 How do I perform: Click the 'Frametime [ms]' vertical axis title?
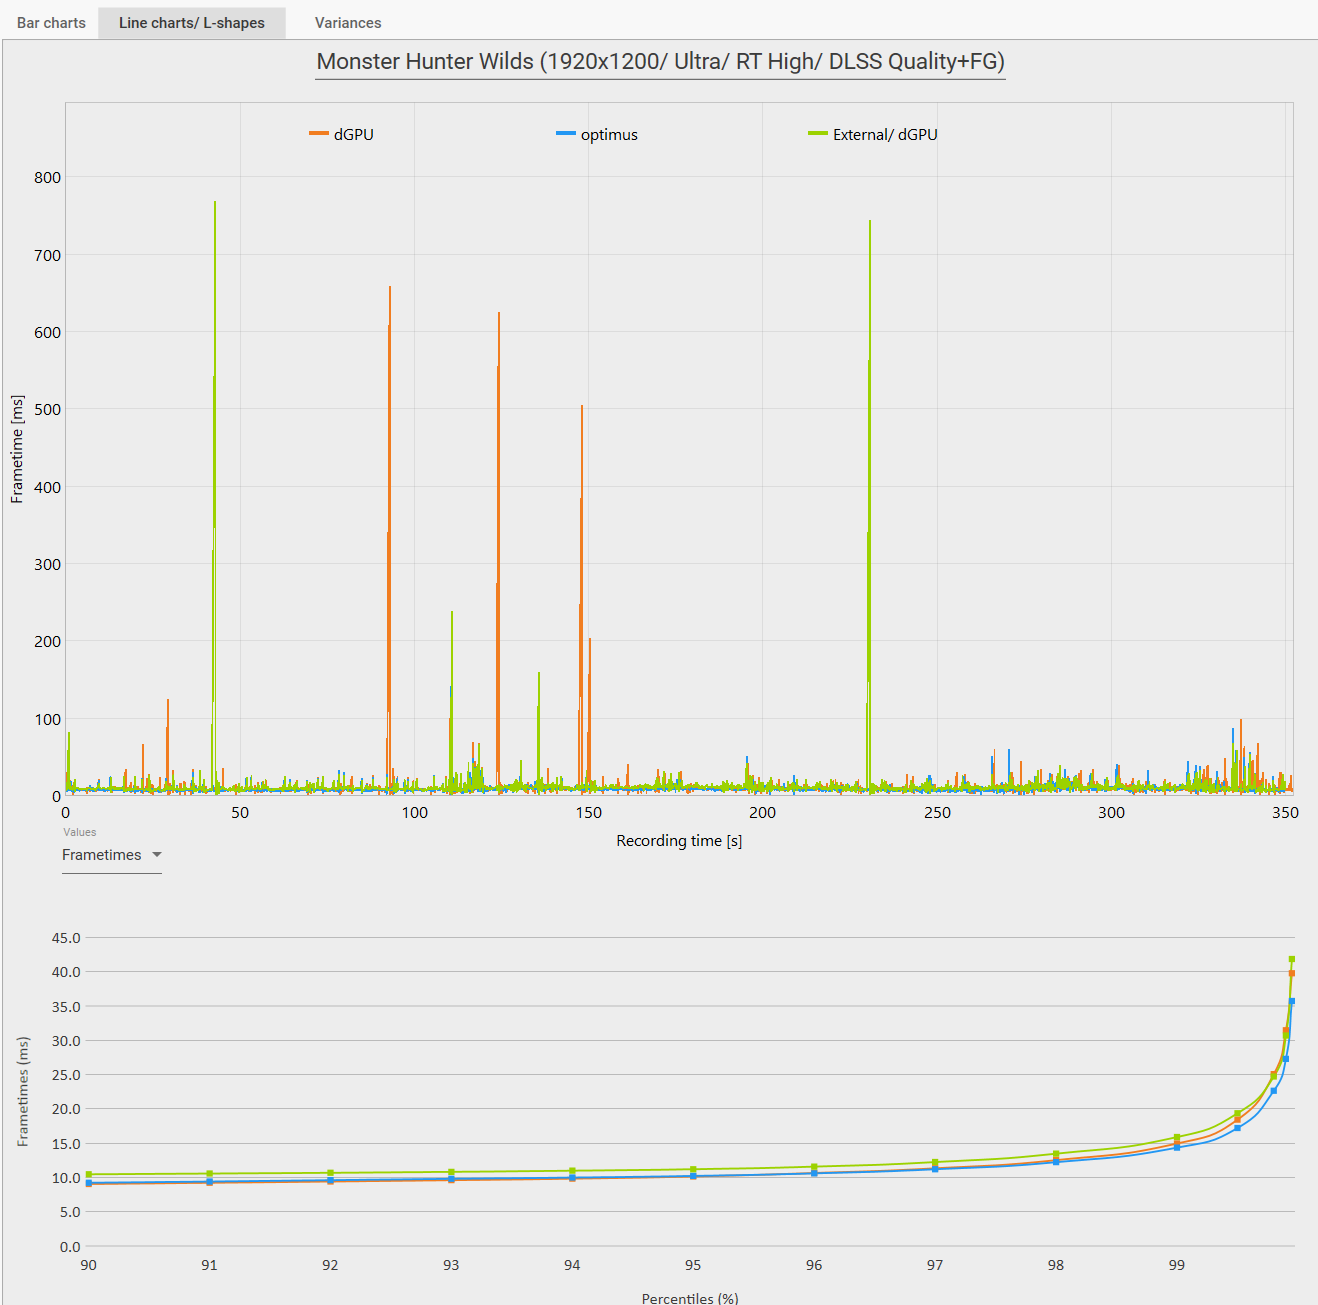coord(17,449)
